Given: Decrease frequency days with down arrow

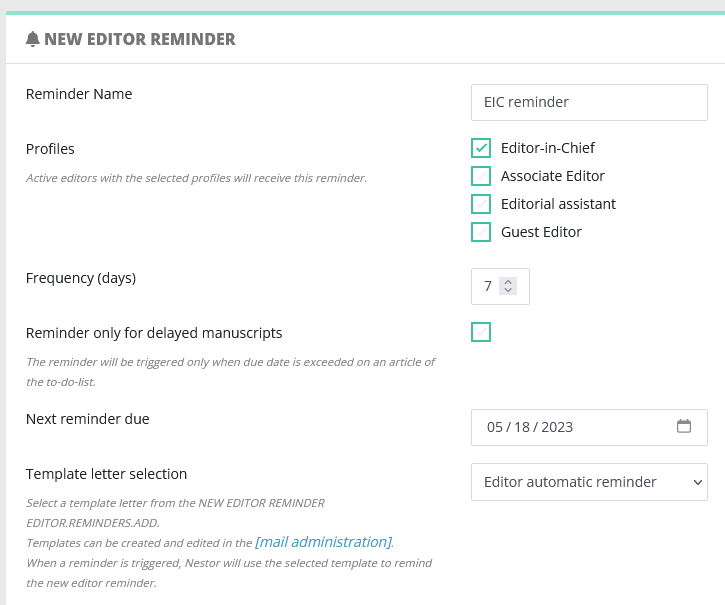Looking at the screenshot, I should coord(508,290).
